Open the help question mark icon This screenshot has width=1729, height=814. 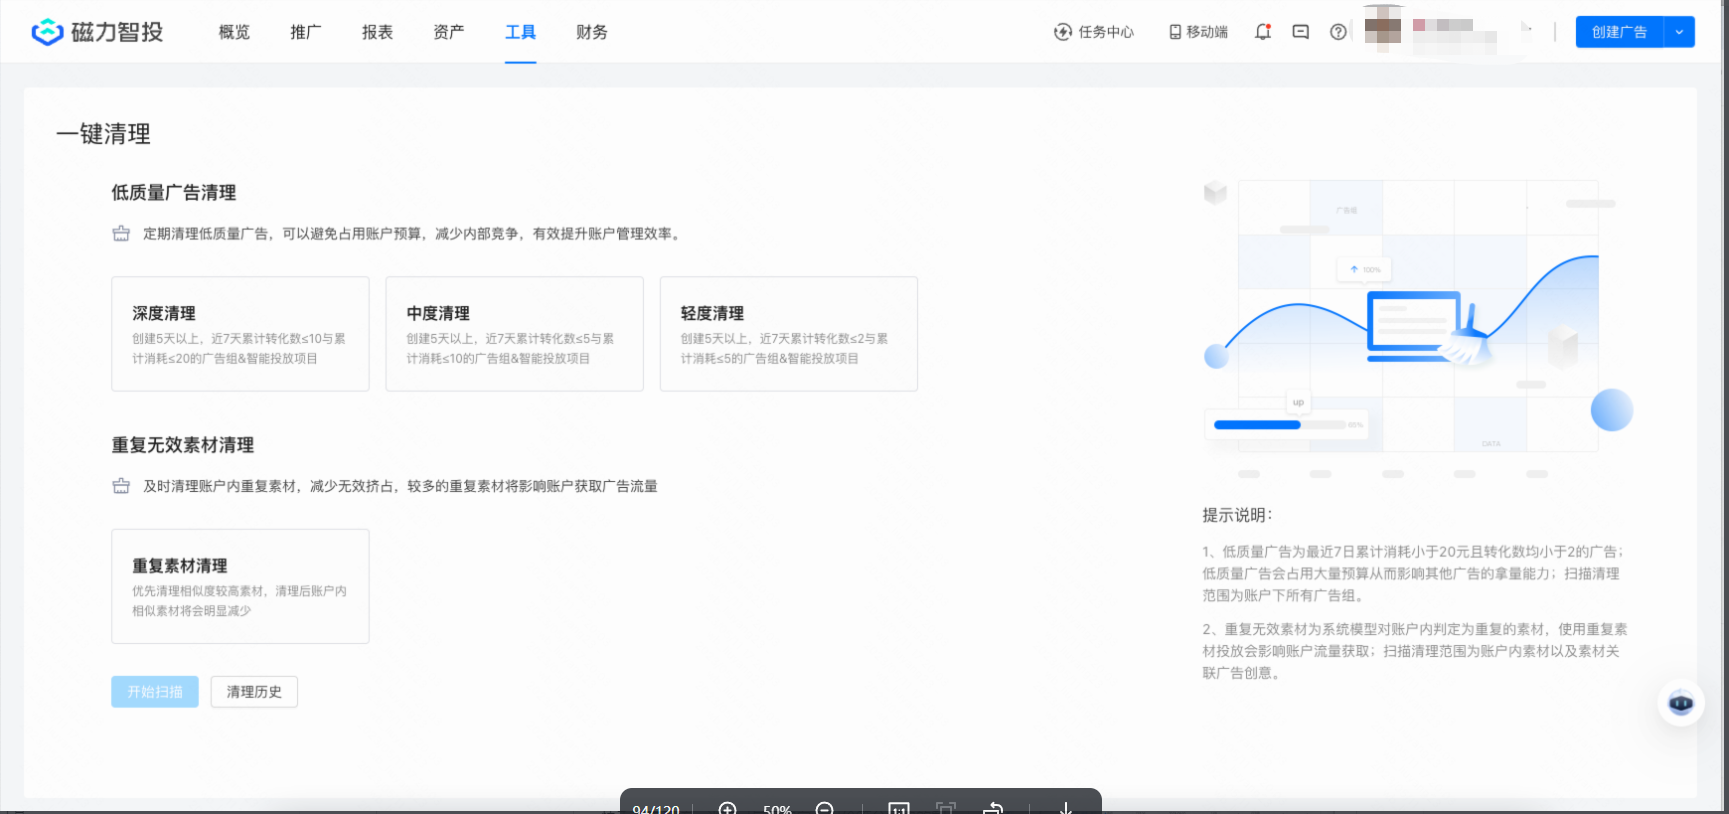click(1338, 32)
